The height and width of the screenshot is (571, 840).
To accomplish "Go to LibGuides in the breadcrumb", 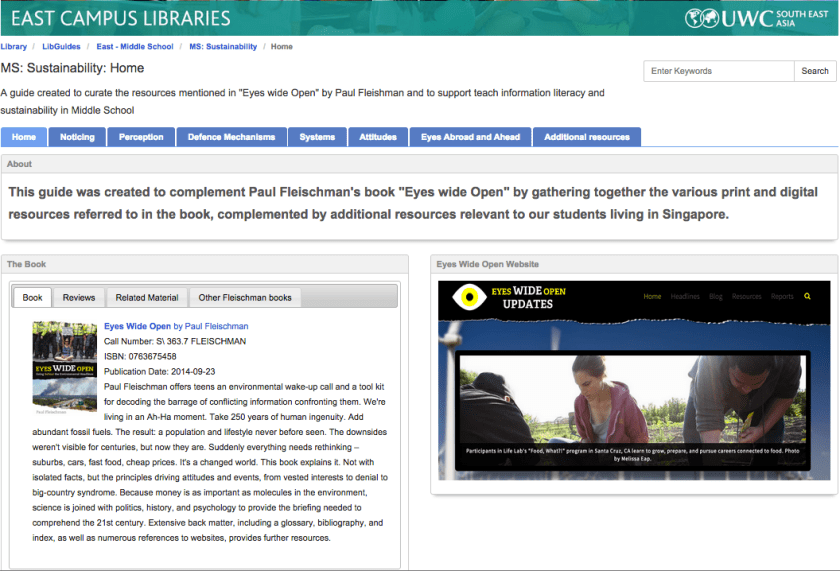I will [x=61, y=47].
